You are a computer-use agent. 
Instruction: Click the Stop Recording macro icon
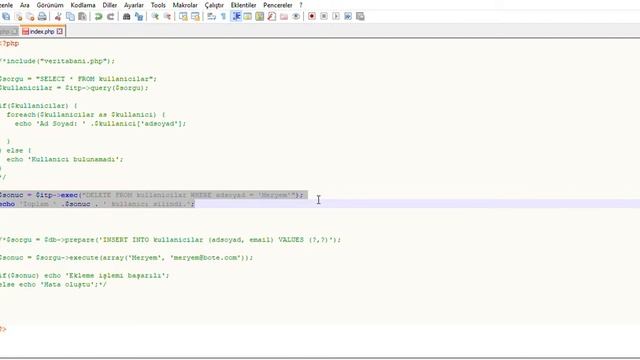click(324, 16)
